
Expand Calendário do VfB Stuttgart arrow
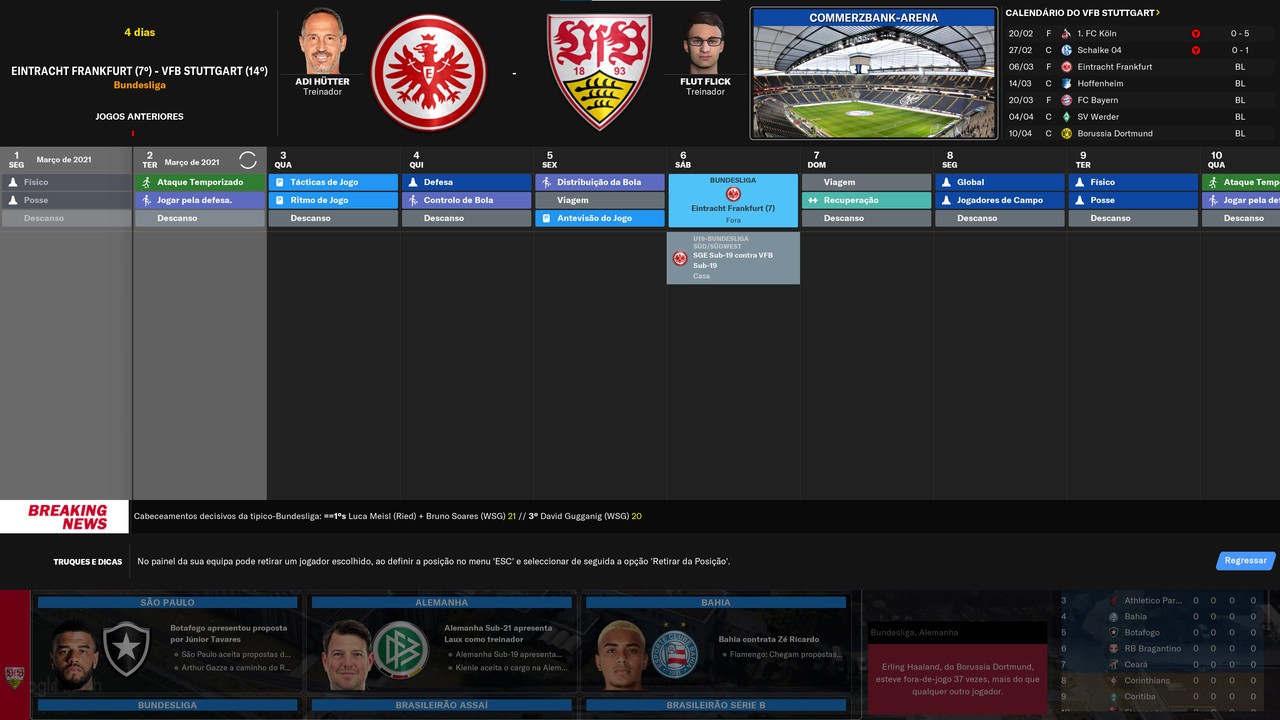tap(1158, 13)
